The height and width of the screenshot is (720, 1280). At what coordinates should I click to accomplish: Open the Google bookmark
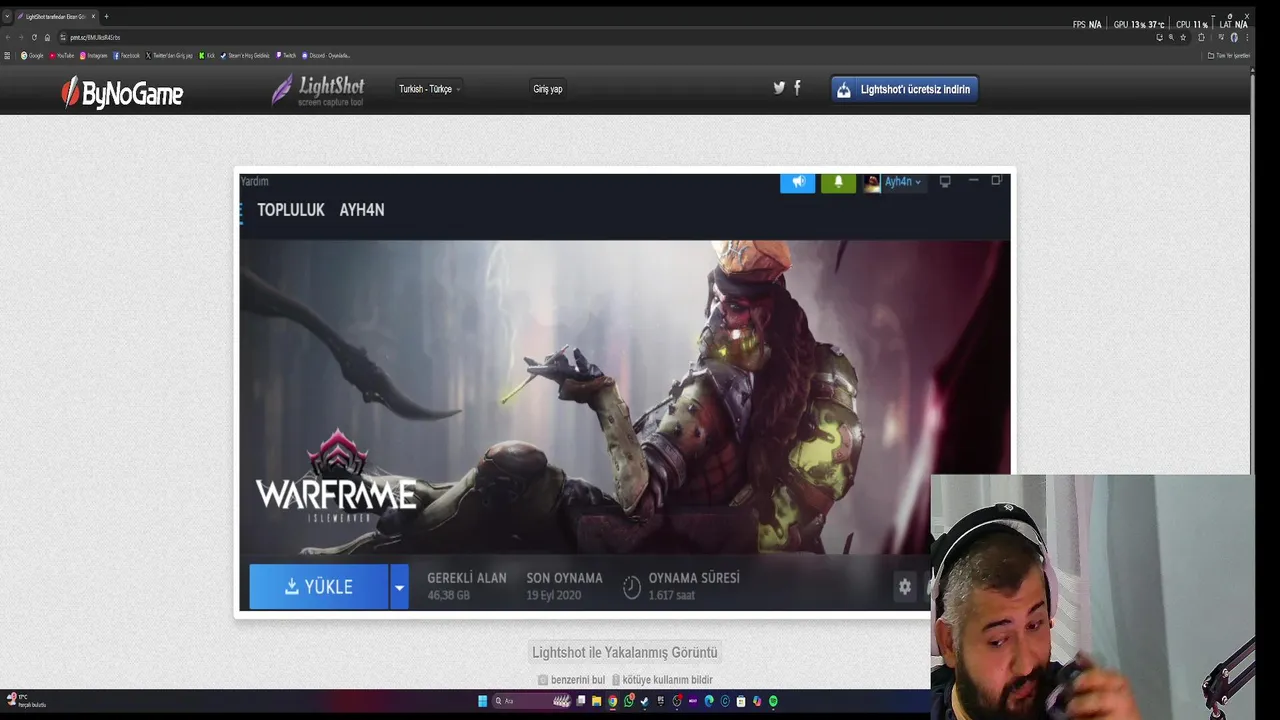32,55
